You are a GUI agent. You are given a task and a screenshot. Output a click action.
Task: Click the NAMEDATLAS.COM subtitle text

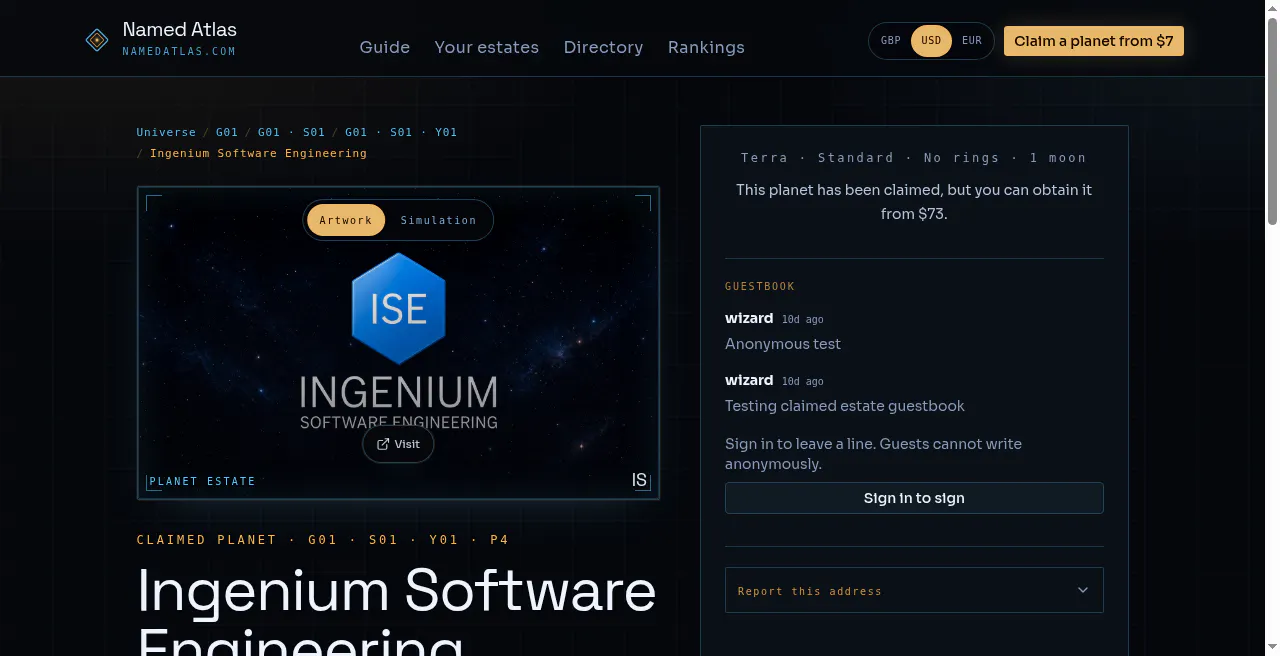click(x=179, y=51)
